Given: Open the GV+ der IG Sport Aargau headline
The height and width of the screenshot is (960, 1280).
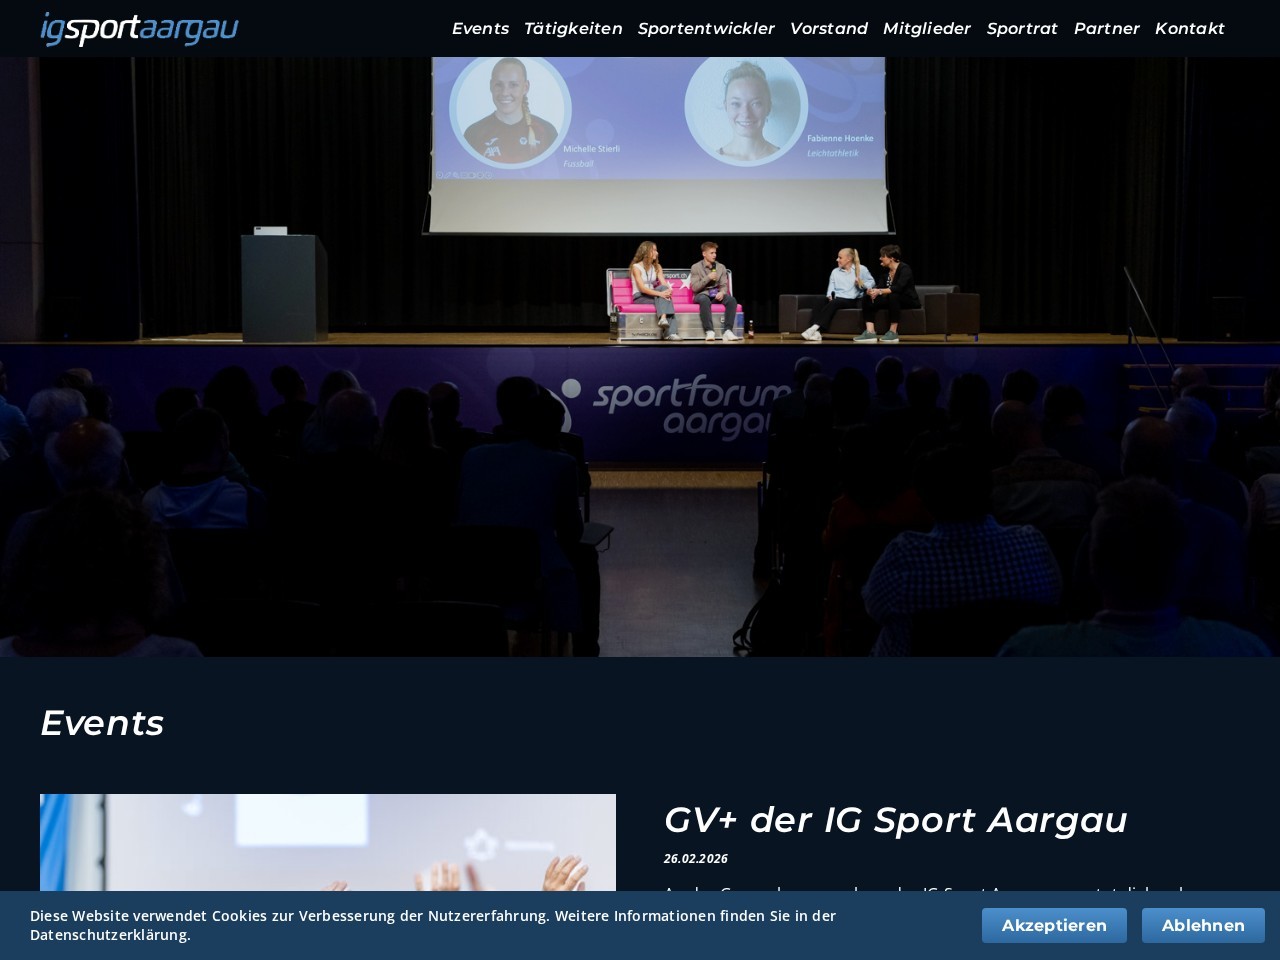Looking at the screenshot, I should tap(895, 820).
